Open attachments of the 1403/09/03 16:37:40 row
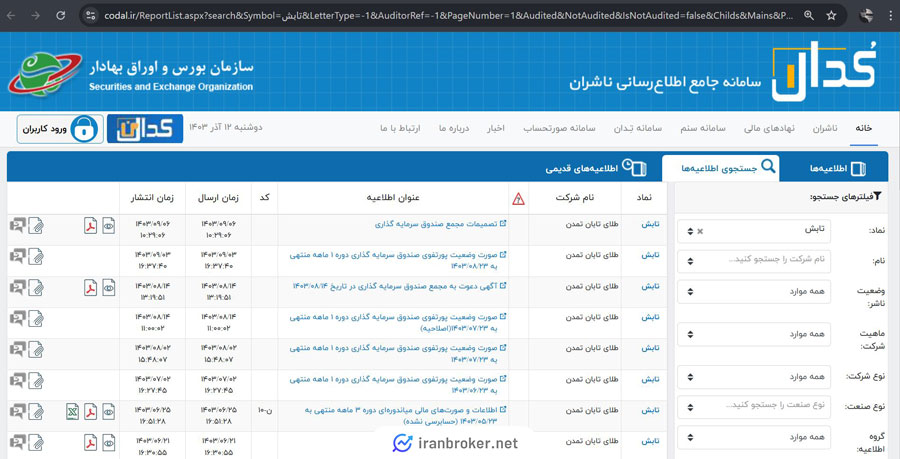900x459 pixels. pyautogui.click(x=36, y=256)
